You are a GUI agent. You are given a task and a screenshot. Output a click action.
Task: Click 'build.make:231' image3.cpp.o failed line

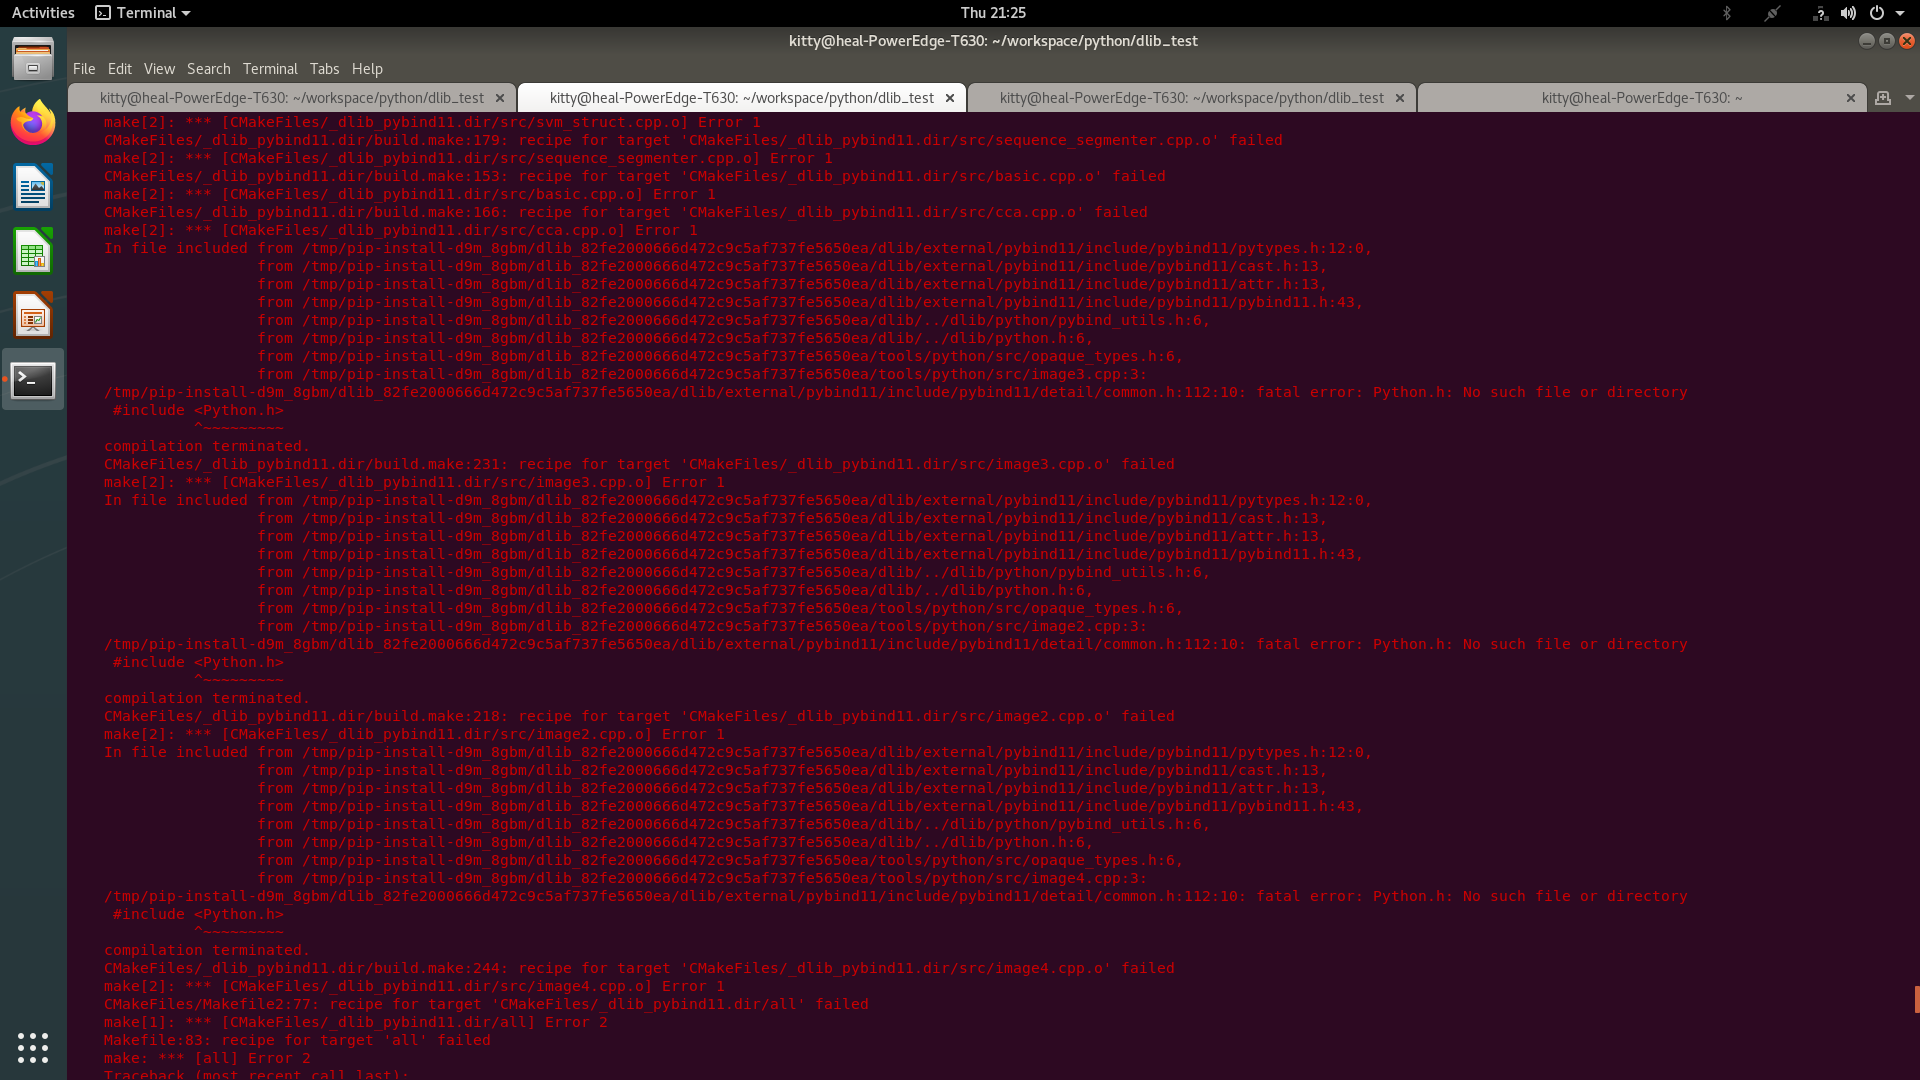tap(639, 465)
